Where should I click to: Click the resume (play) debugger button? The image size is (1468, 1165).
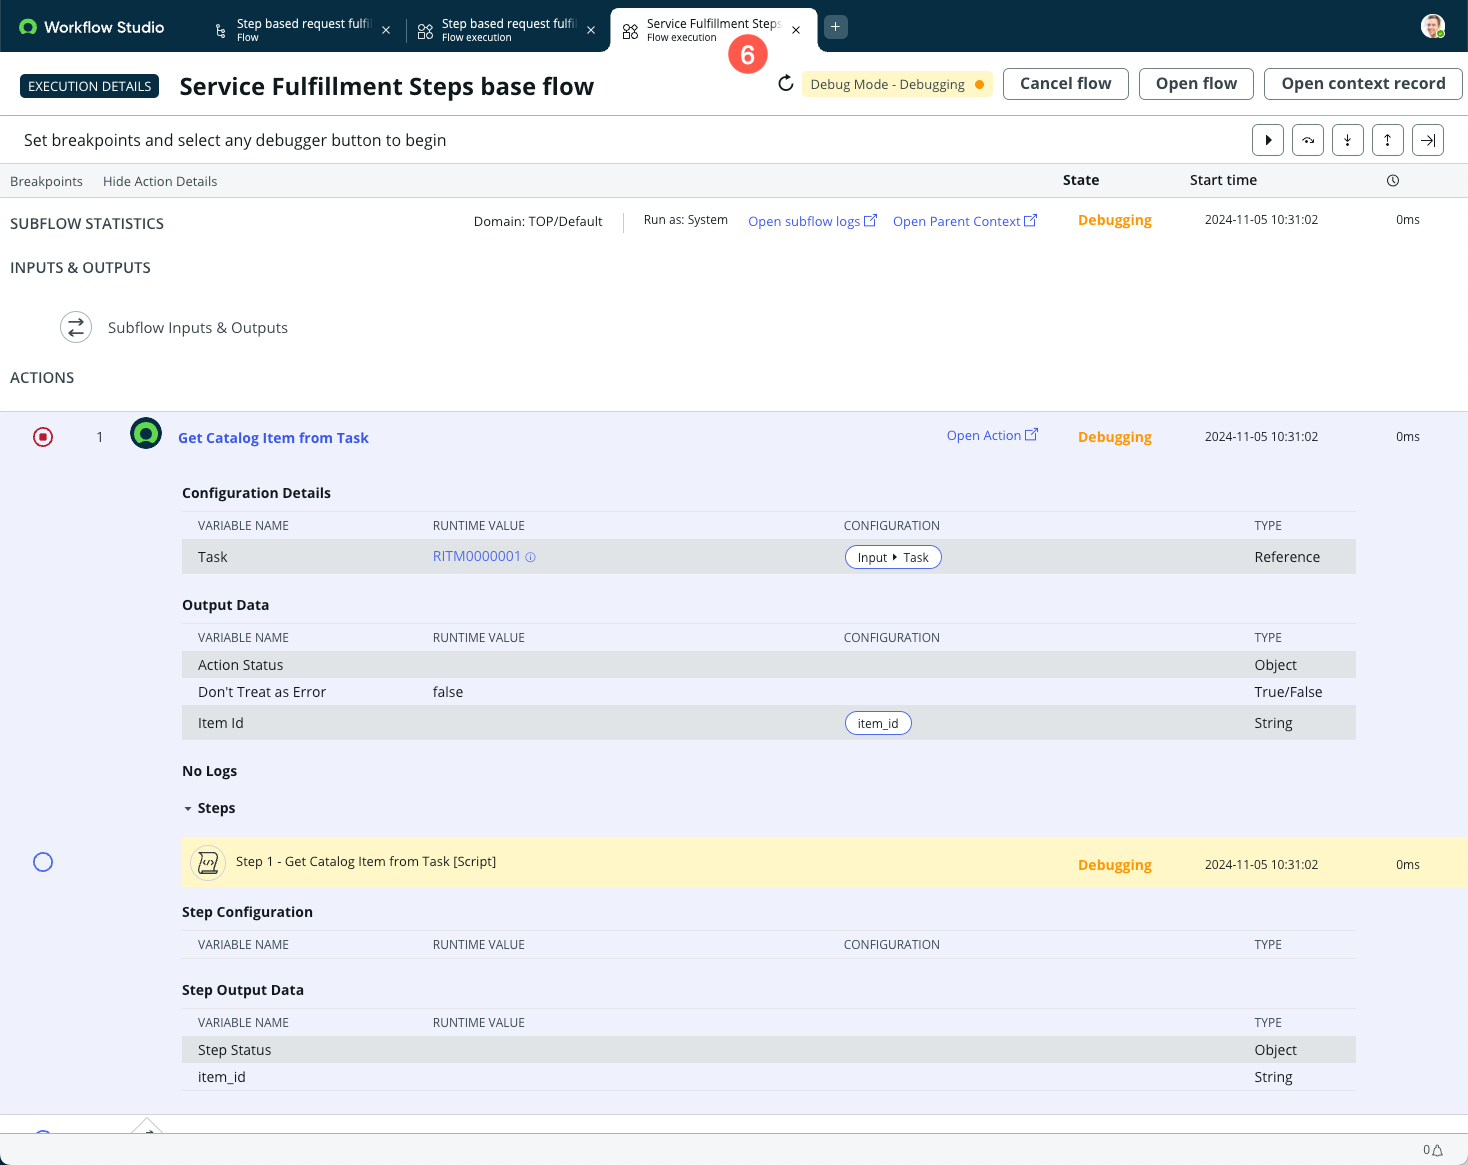pos(1268,140)
